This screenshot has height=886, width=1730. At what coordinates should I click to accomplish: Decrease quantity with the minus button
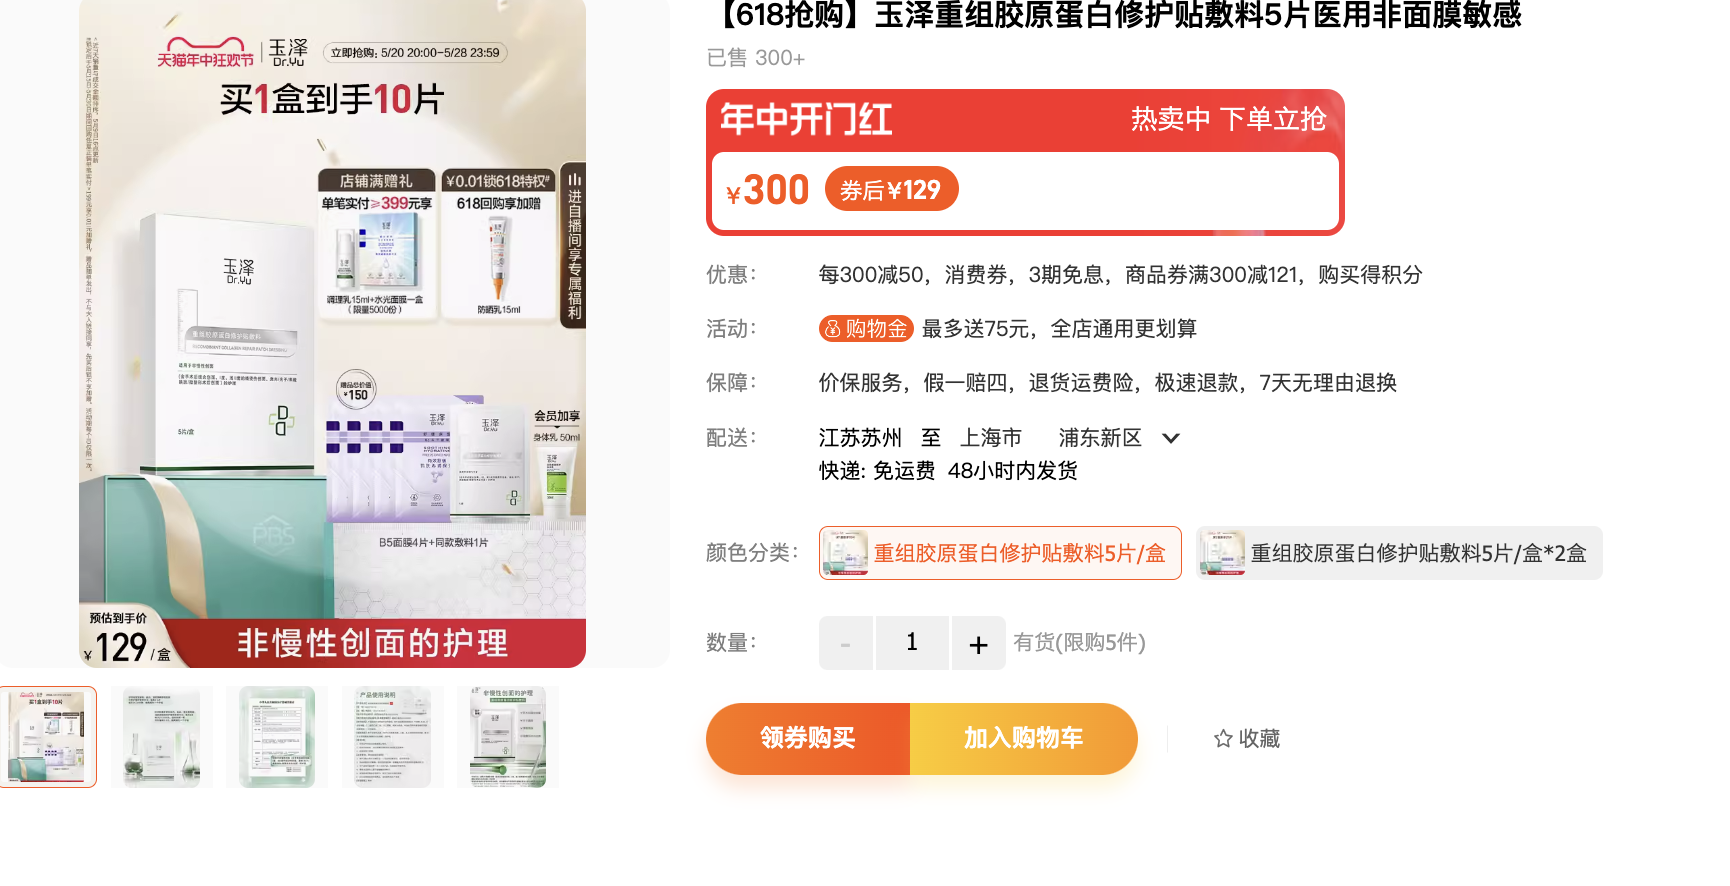click(845, 643)
